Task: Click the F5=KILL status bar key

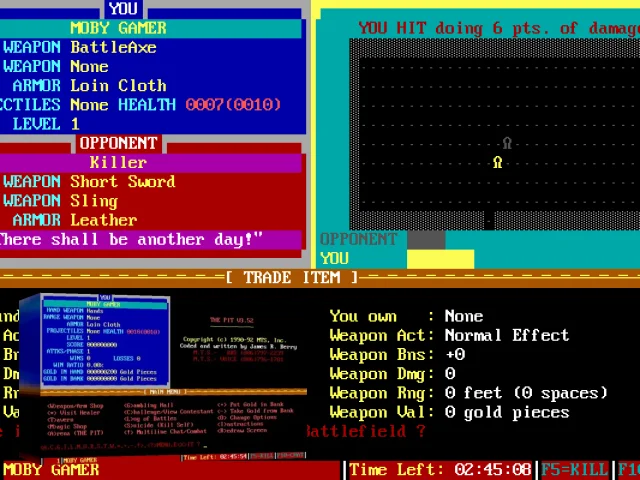Action: [576, 469]
